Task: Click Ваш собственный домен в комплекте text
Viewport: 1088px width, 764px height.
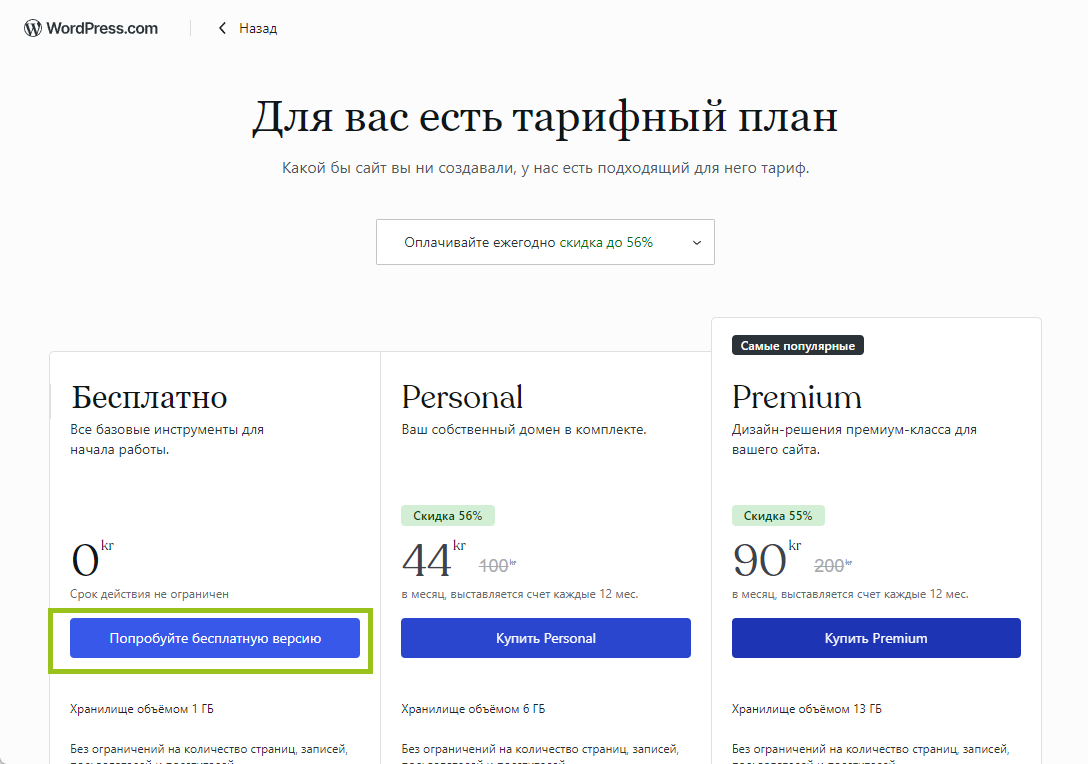Action: (524, 430)
